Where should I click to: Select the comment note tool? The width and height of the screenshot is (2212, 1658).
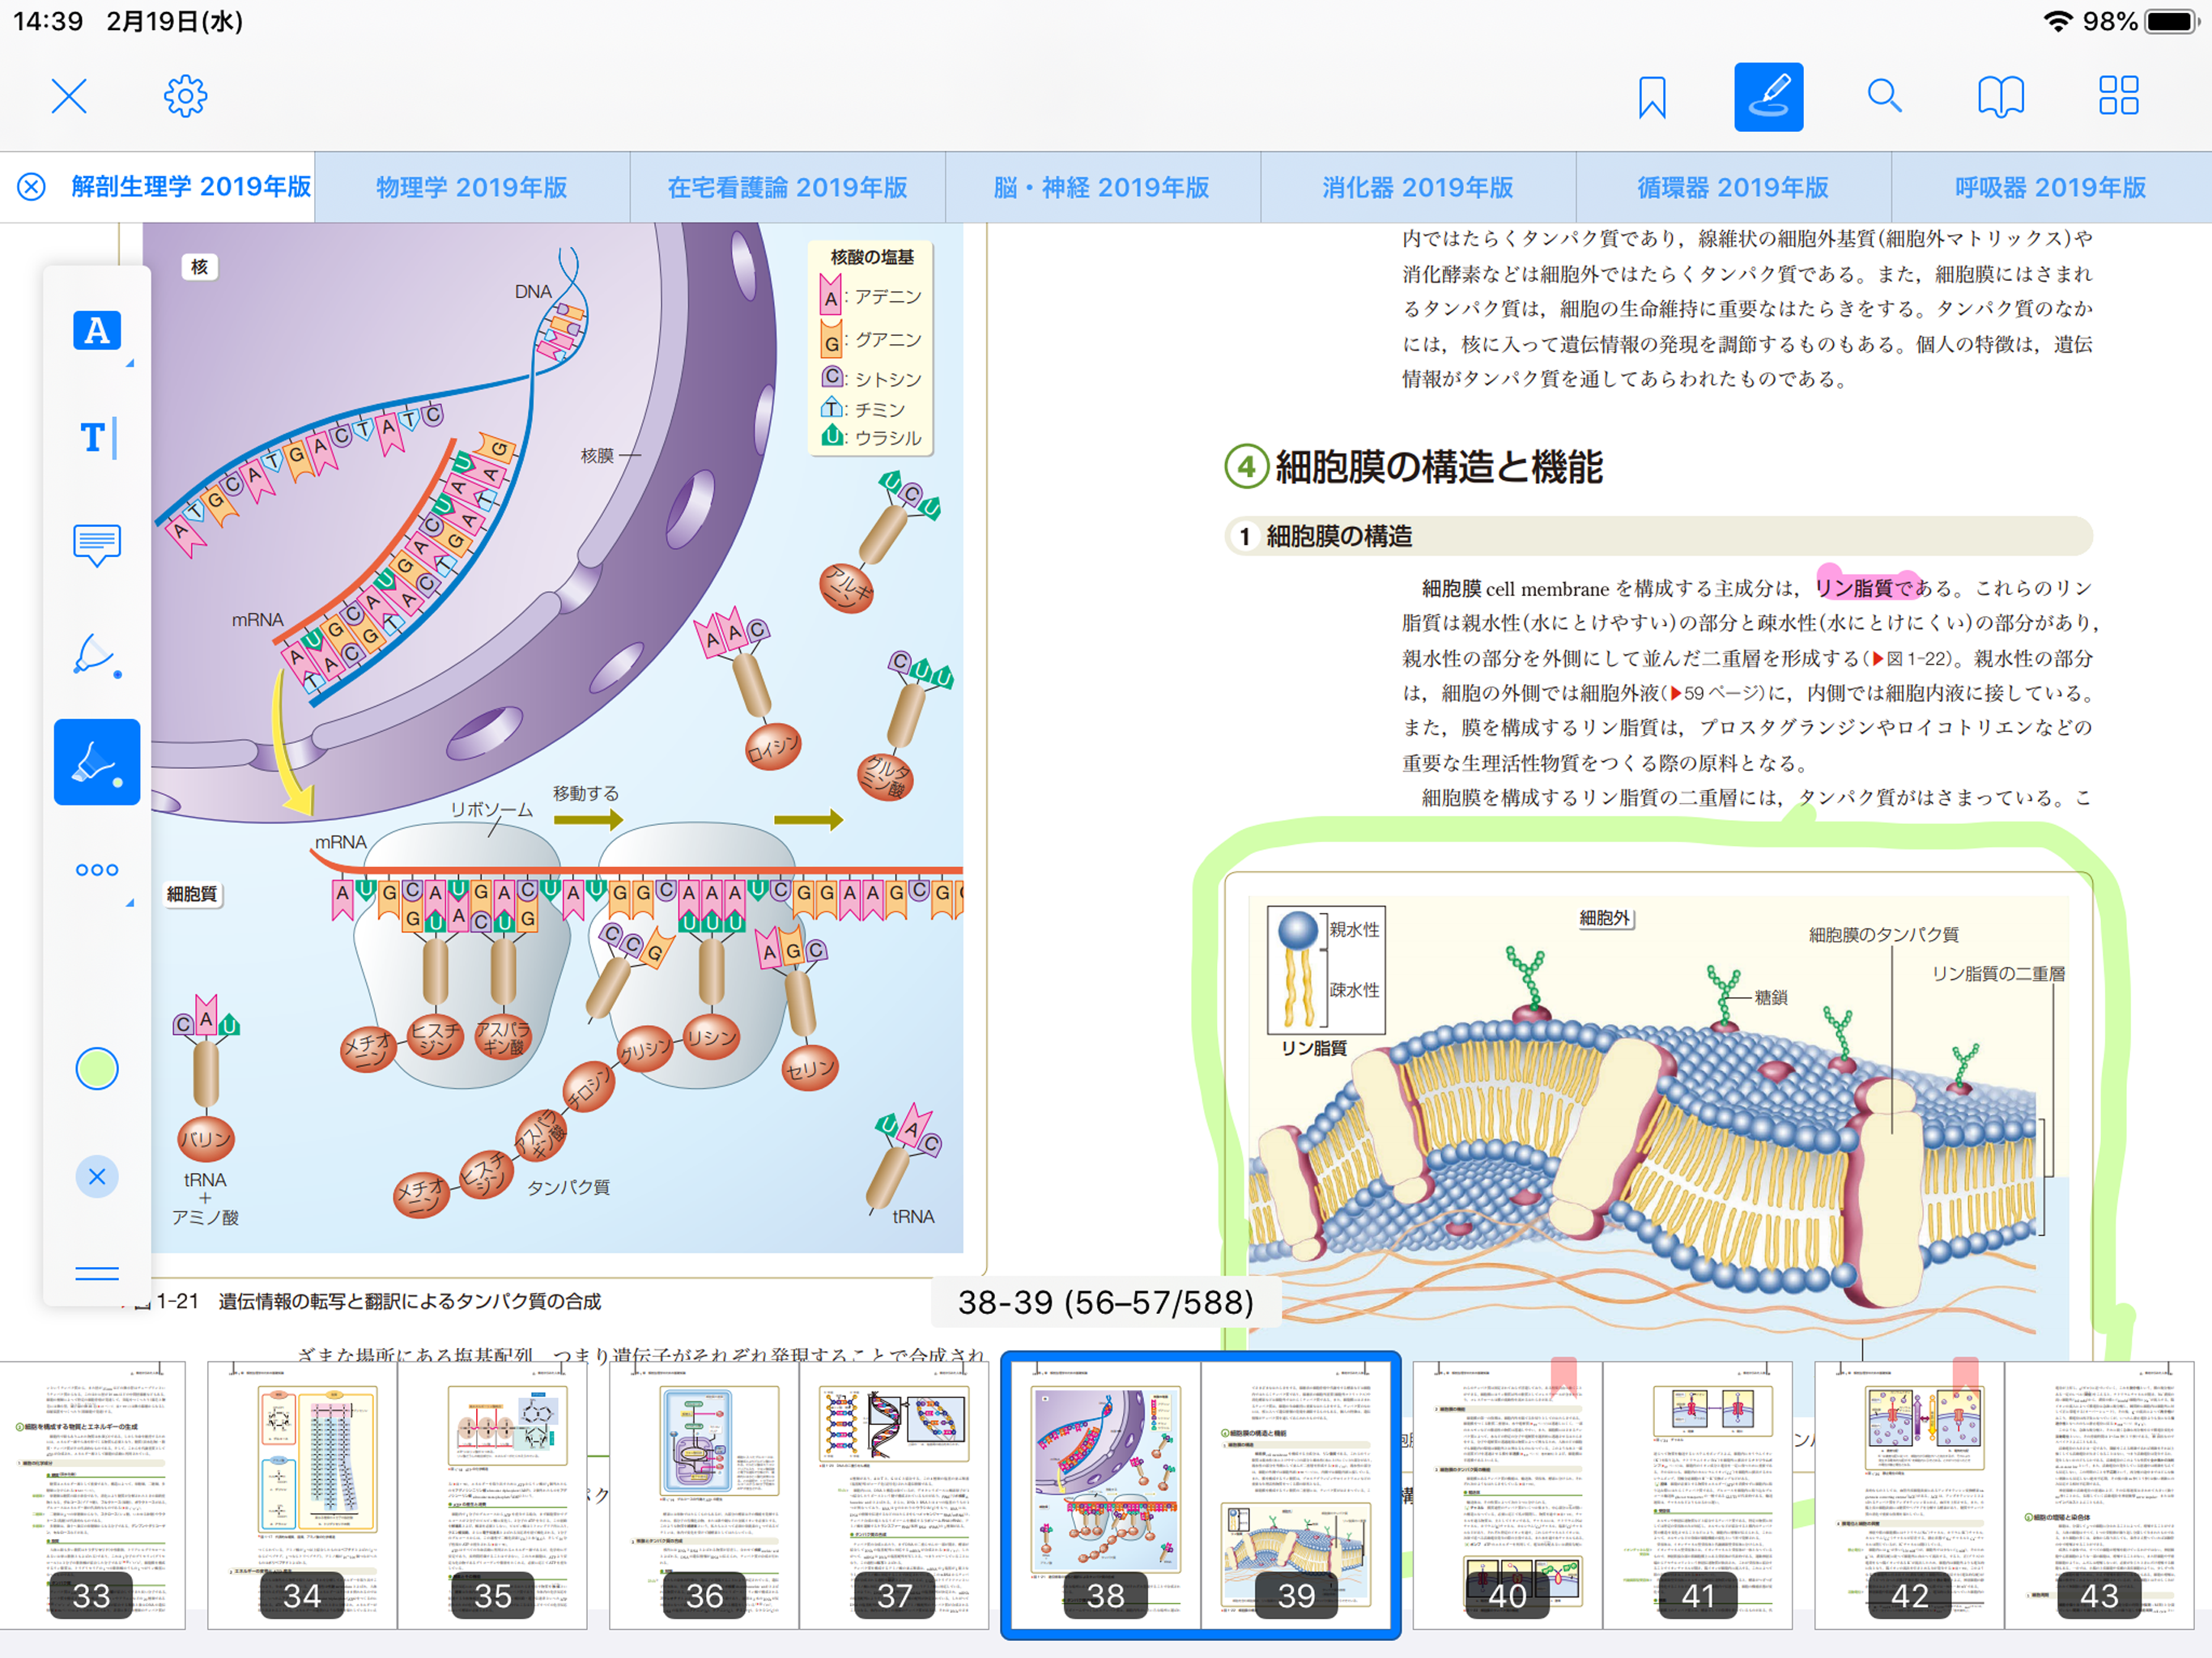pyautogui.click(x=97, y=545)
